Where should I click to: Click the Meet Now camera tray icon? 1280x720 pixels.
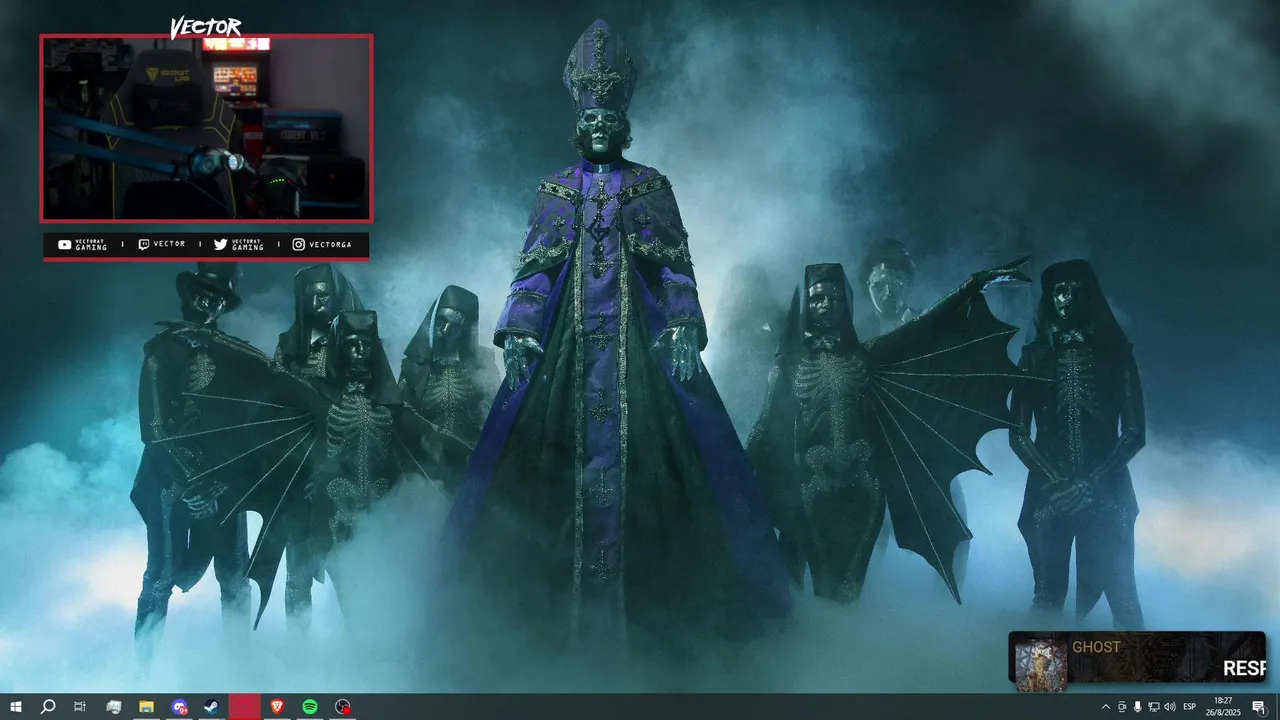tap(1122, 707)
